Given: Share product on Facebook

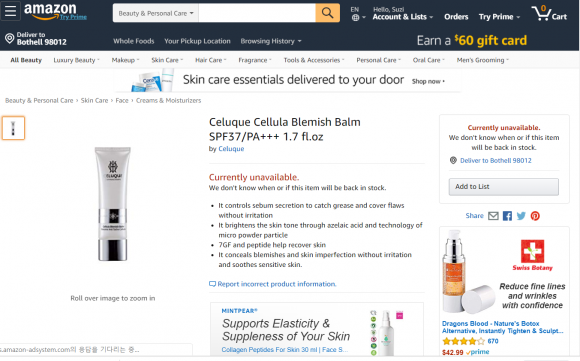Looking at the screenshot, I should [507, 216].
